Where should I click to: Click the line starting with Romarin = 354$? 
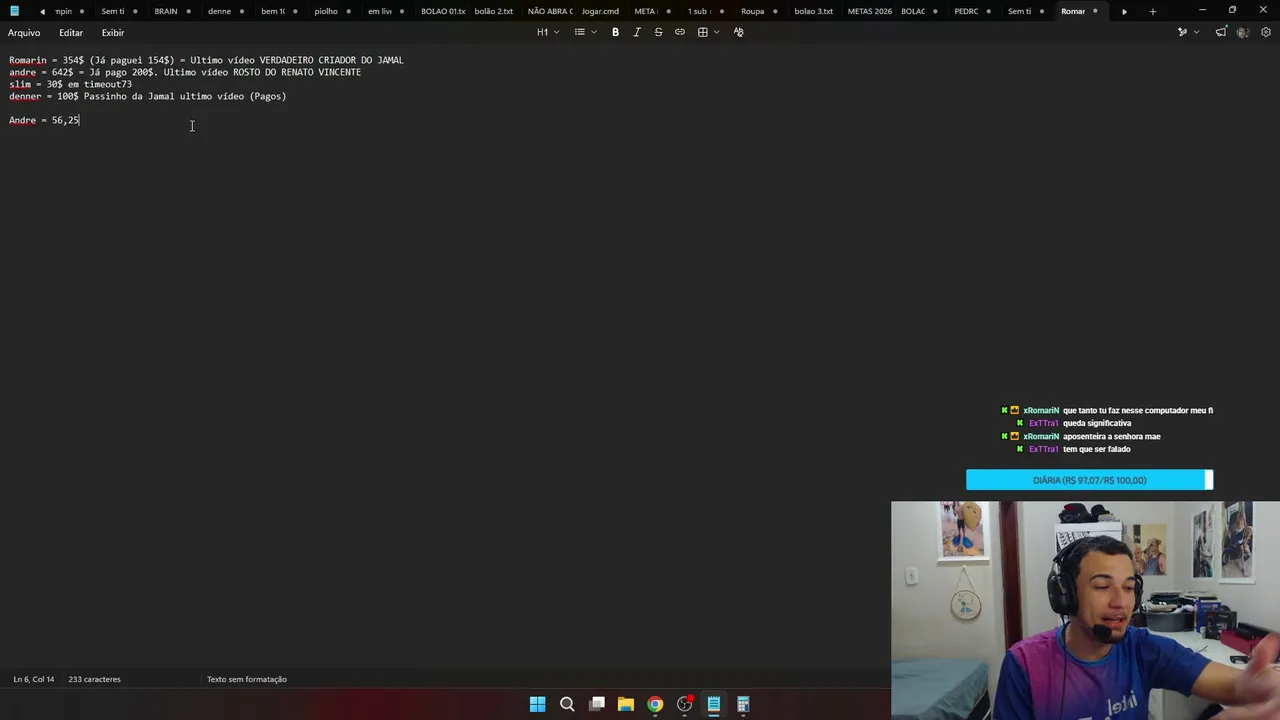point(206,60)
